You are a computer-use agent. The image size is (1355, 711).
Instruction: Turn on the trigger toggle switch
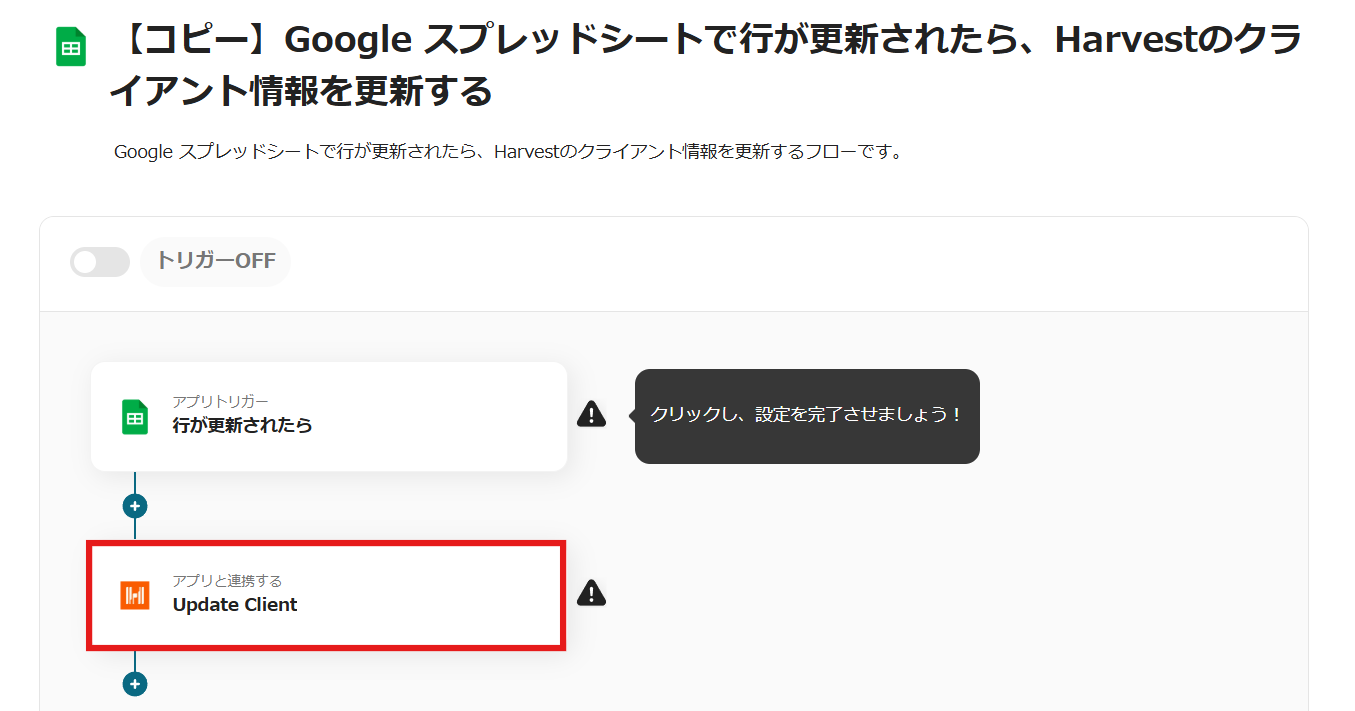click(100, 262)
